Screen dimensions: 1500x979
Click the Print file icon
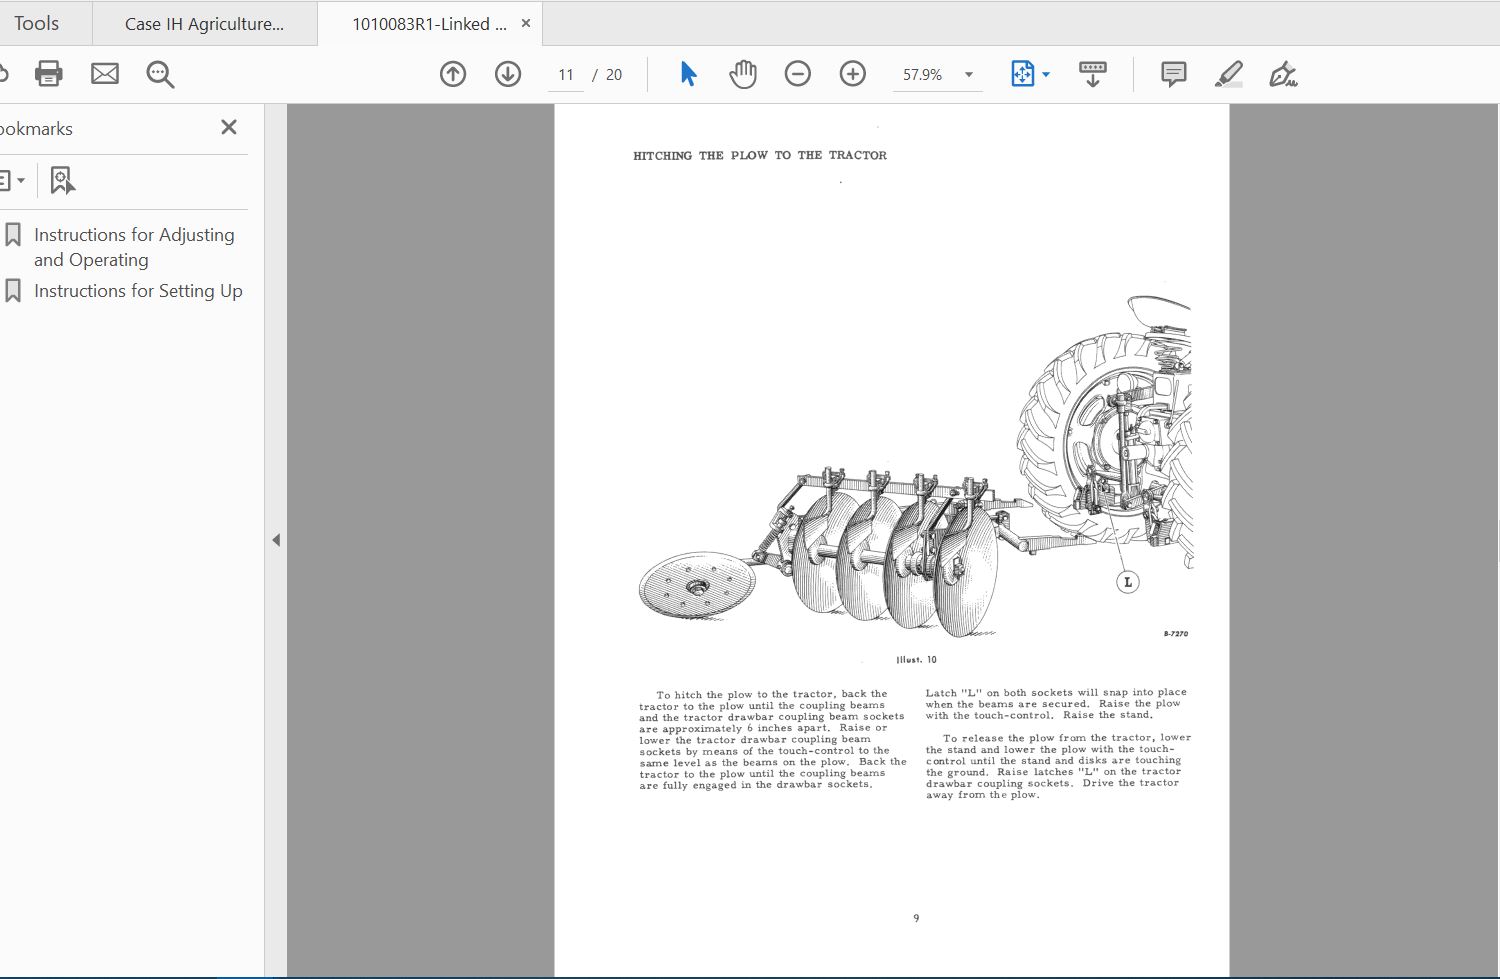pyautogui.click(x=48, y=74)
